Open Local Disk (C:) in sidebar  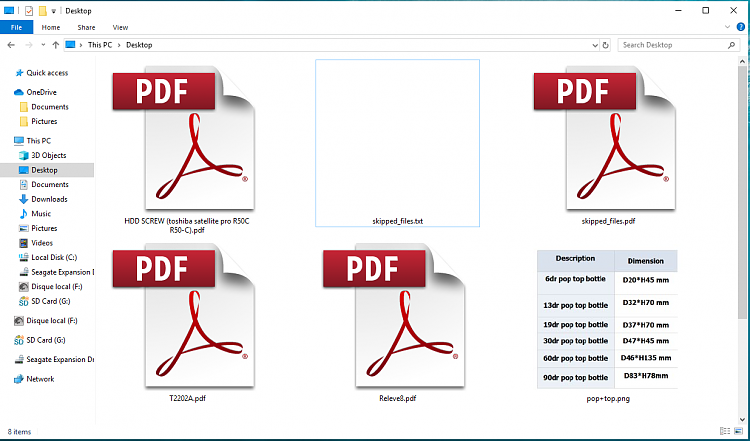[54, 257]
